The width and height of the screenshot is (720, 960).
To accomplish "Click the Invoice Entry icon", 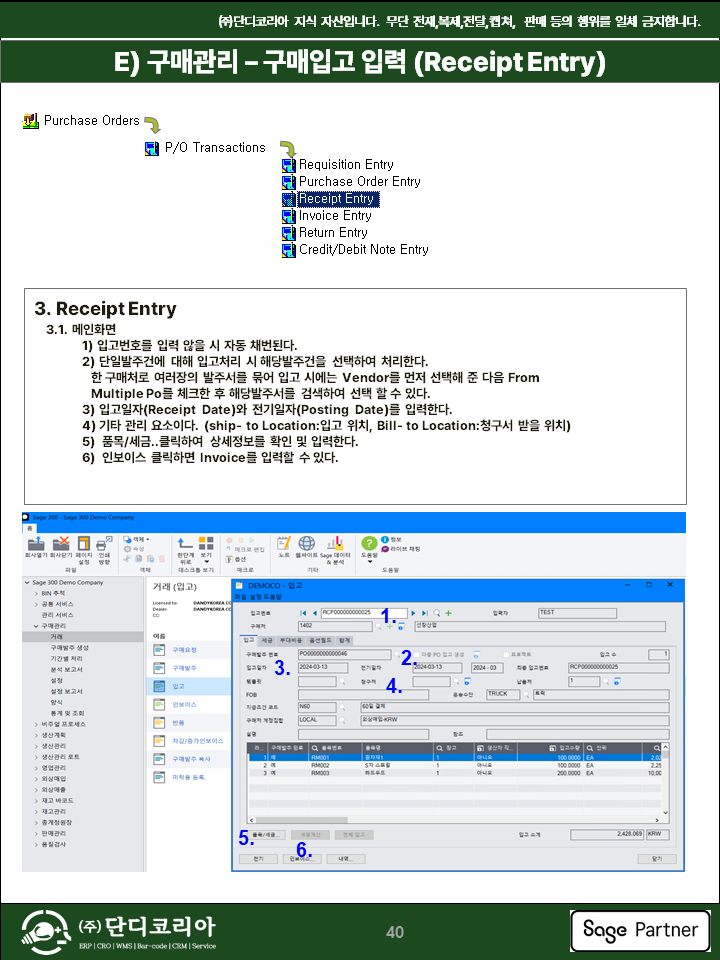I will point(288,216).
